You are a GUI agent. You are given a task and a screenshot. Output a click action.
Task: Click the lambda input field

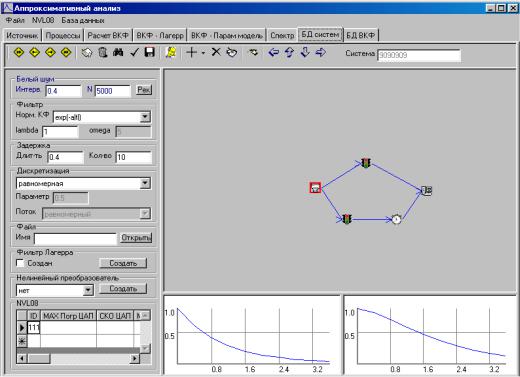pos(60,132)
